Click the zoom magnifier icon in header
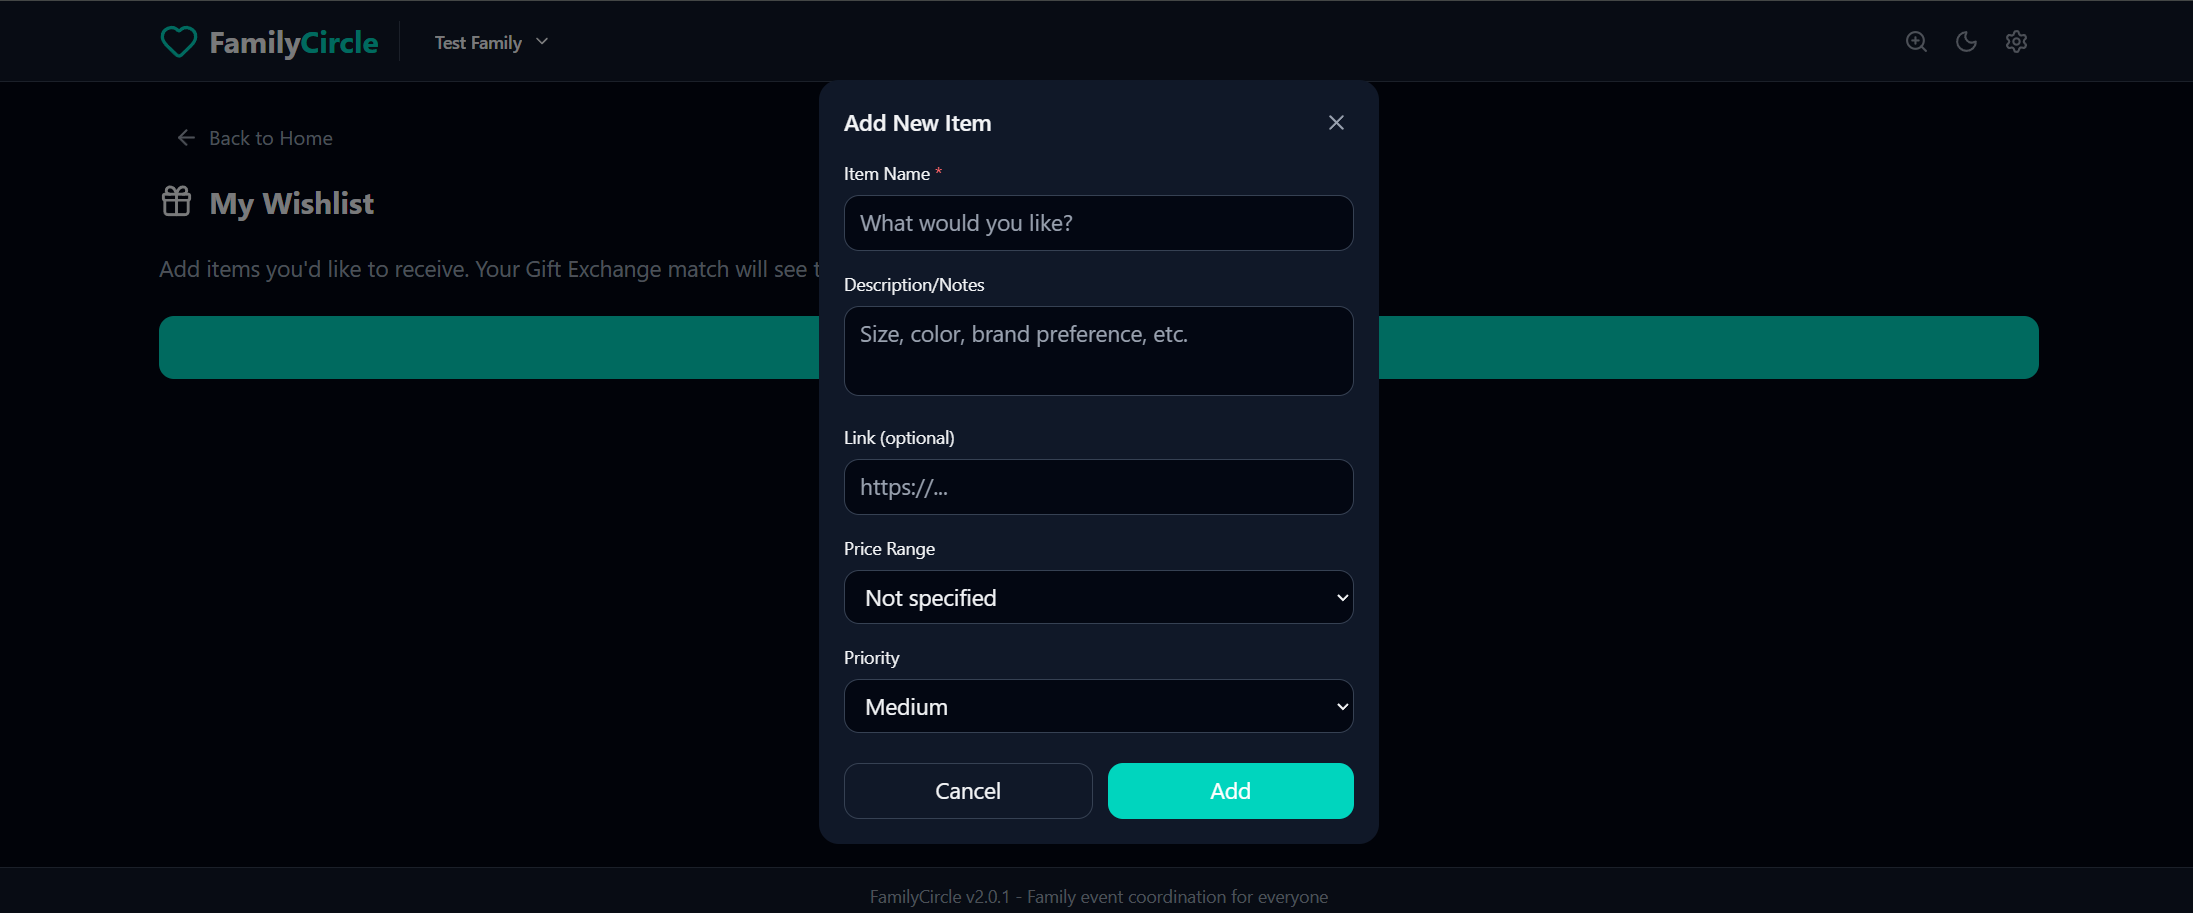 click(1916, 42)
